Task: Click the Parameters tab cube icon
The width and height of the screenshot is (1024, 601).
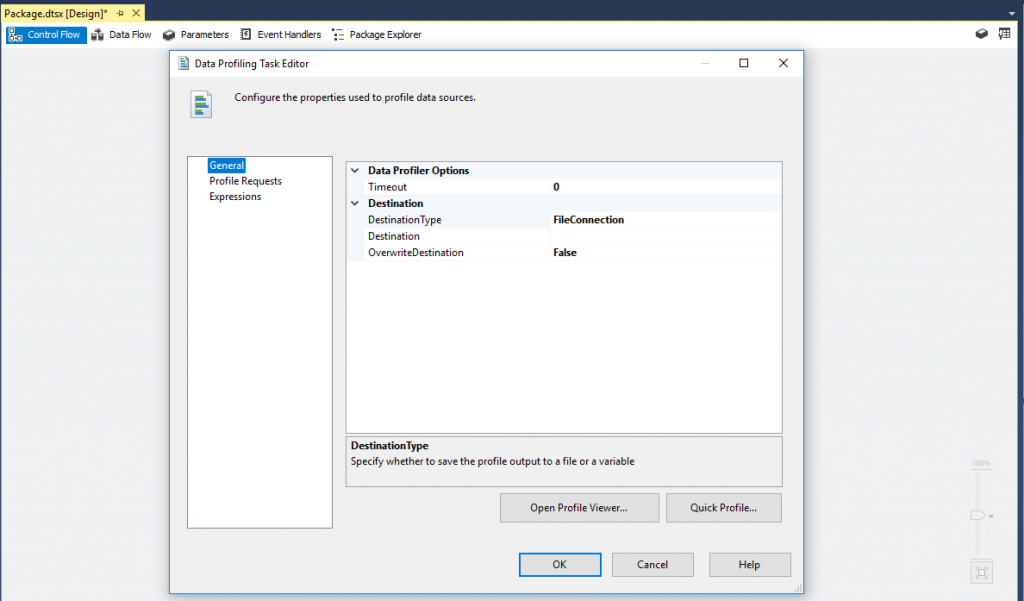Action: coord(169,35)
